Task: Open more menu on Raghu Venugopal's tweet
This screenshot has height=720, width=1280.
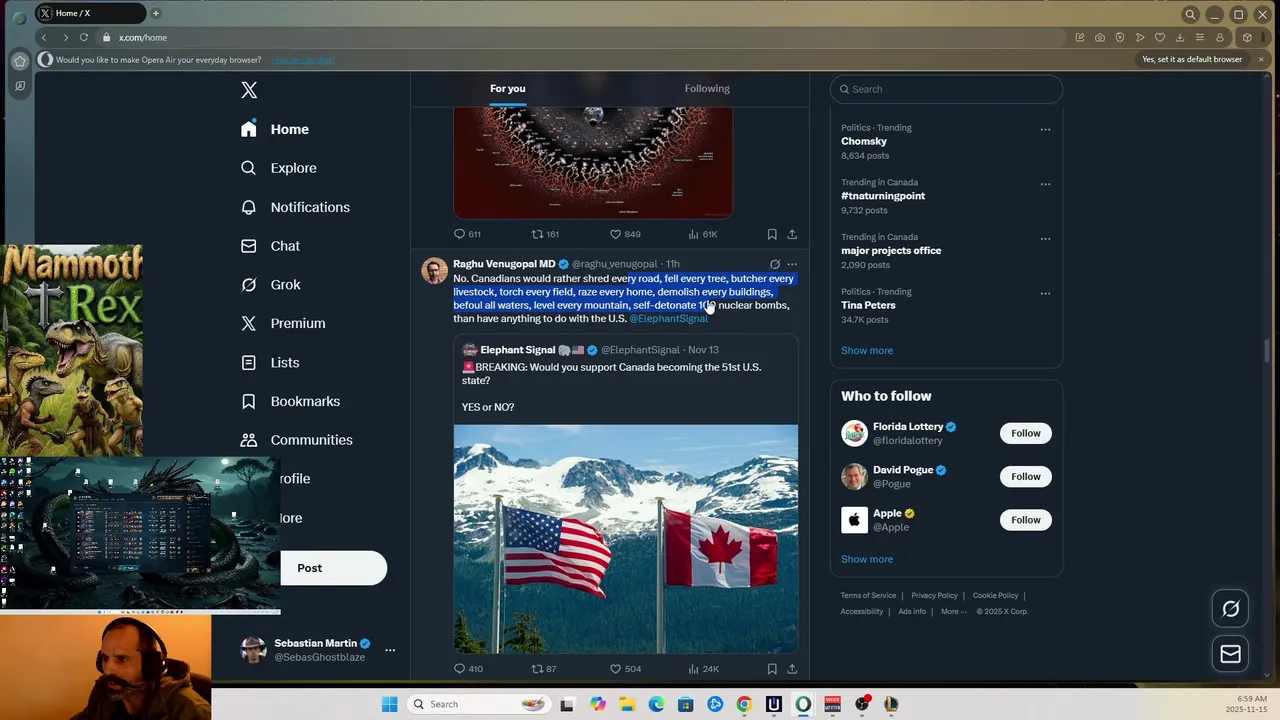Action: [792, 264]
